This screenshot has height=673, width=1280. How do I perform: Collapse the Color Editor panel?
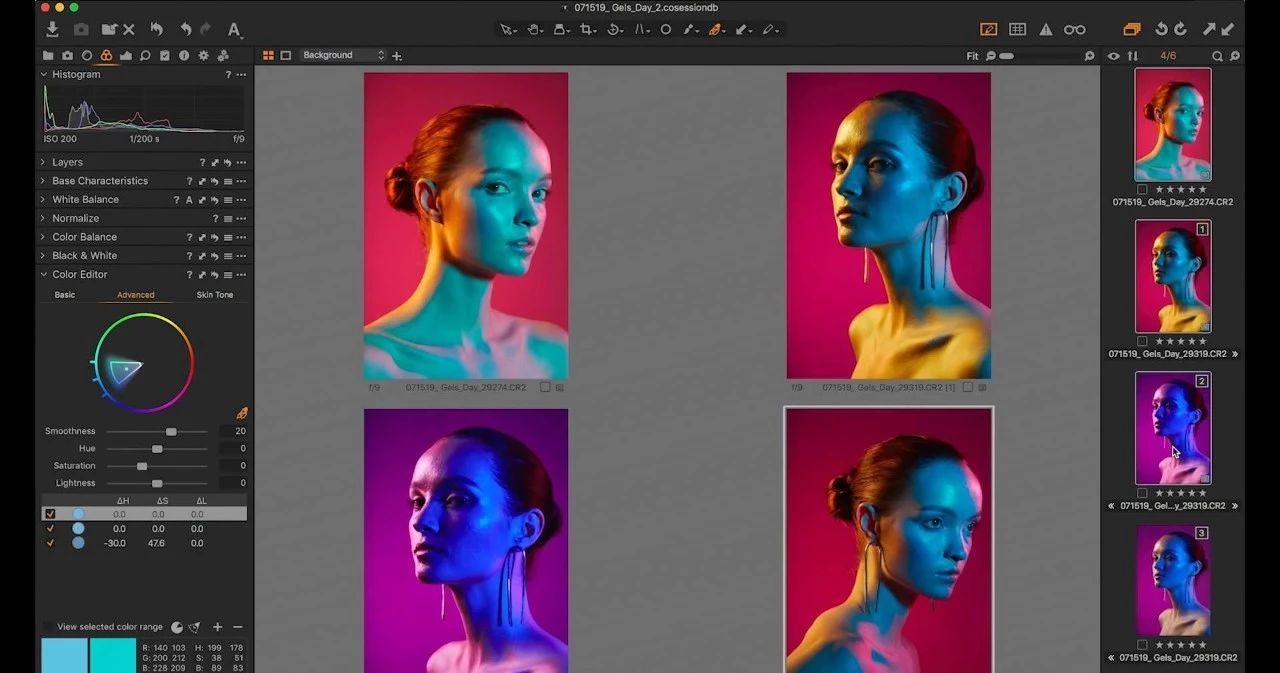(43, 274)
